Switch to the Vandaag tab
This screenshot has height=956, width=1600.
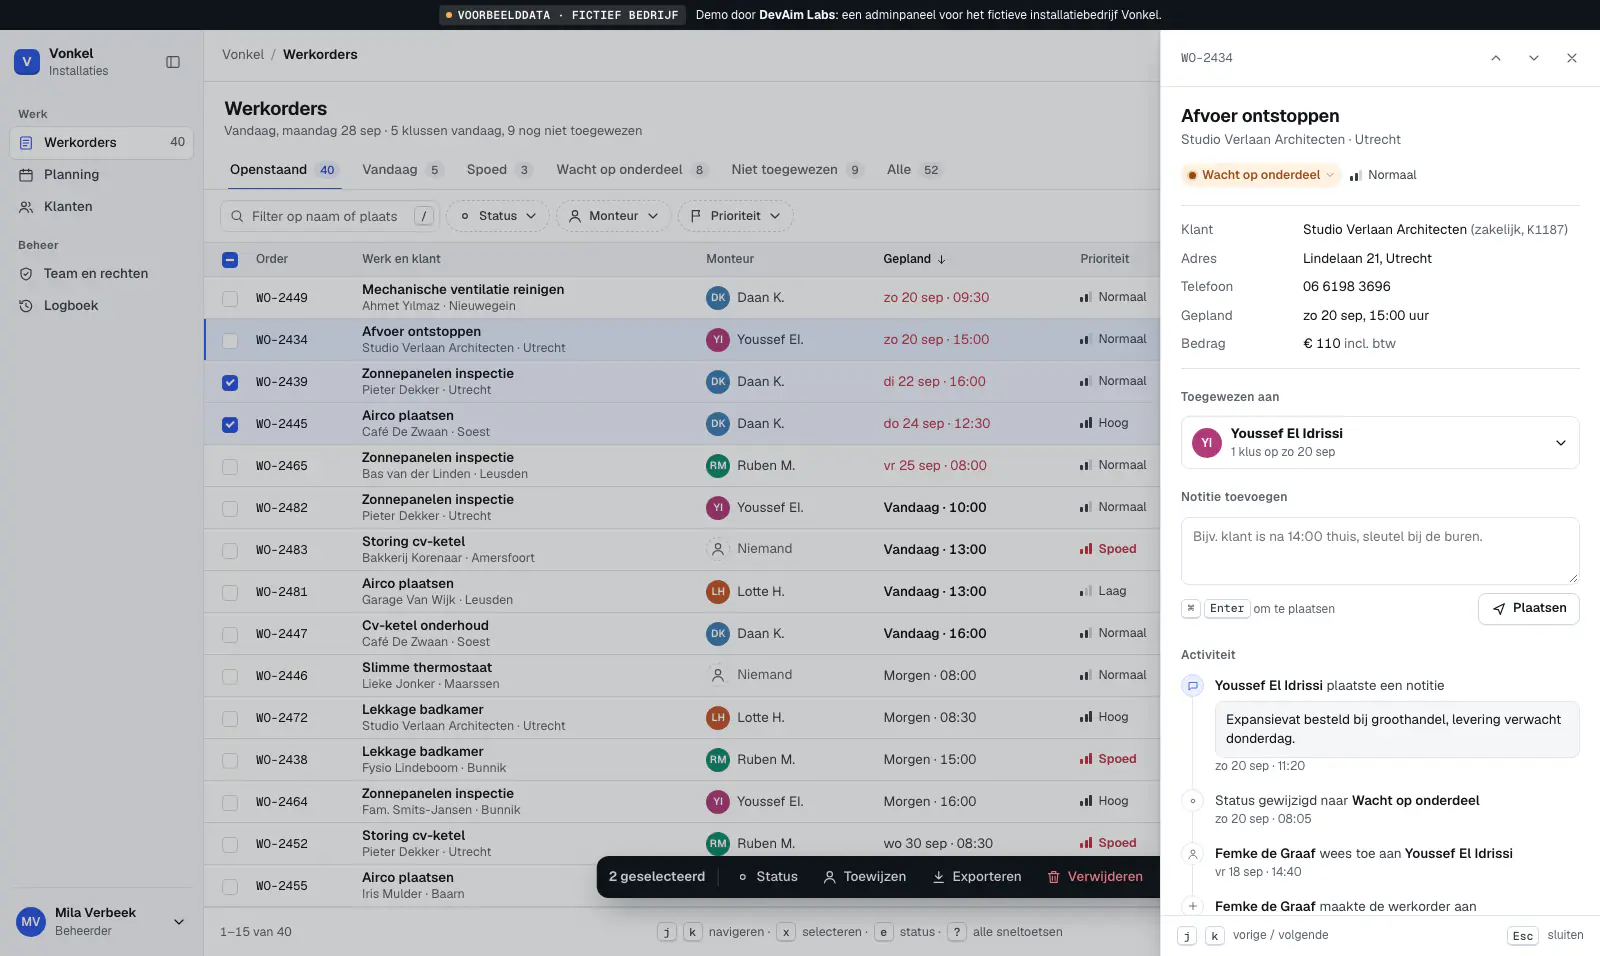click(402, 170)
